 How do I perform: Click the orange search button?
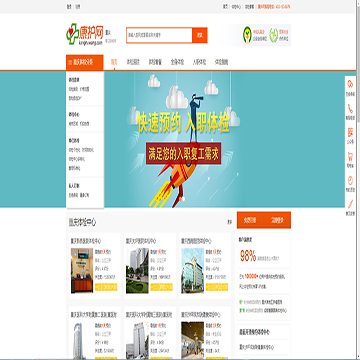tap(200, 35)
